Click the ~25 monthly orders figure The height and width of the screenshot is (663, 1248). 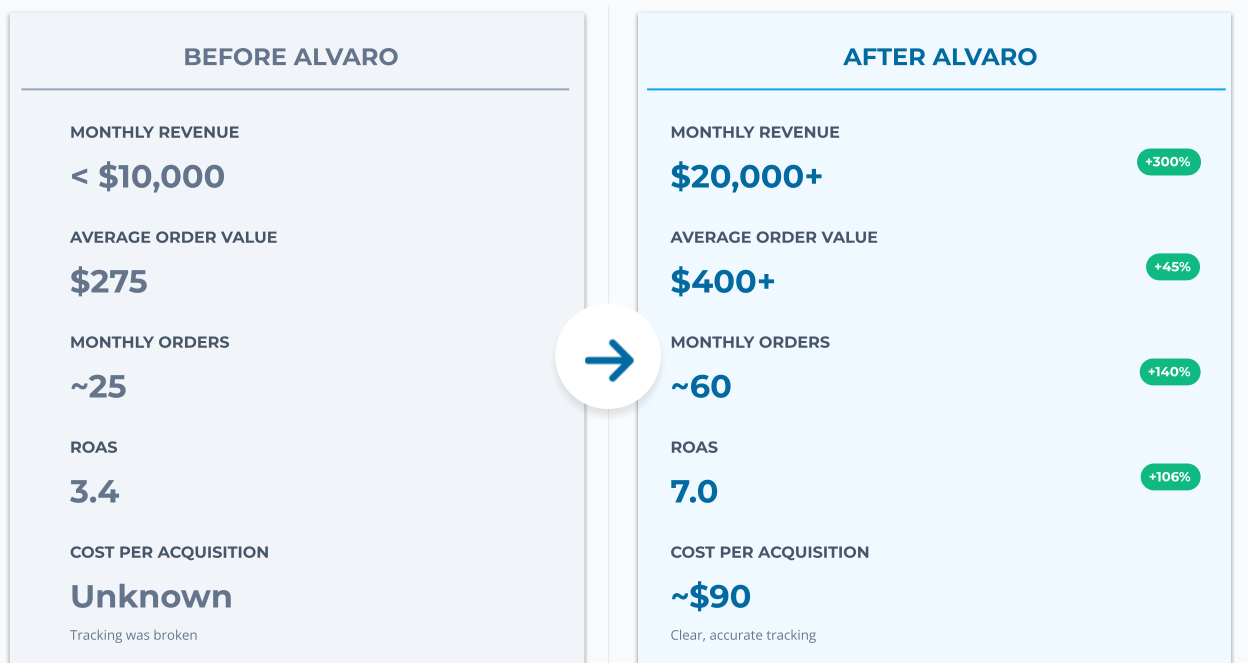98,387
